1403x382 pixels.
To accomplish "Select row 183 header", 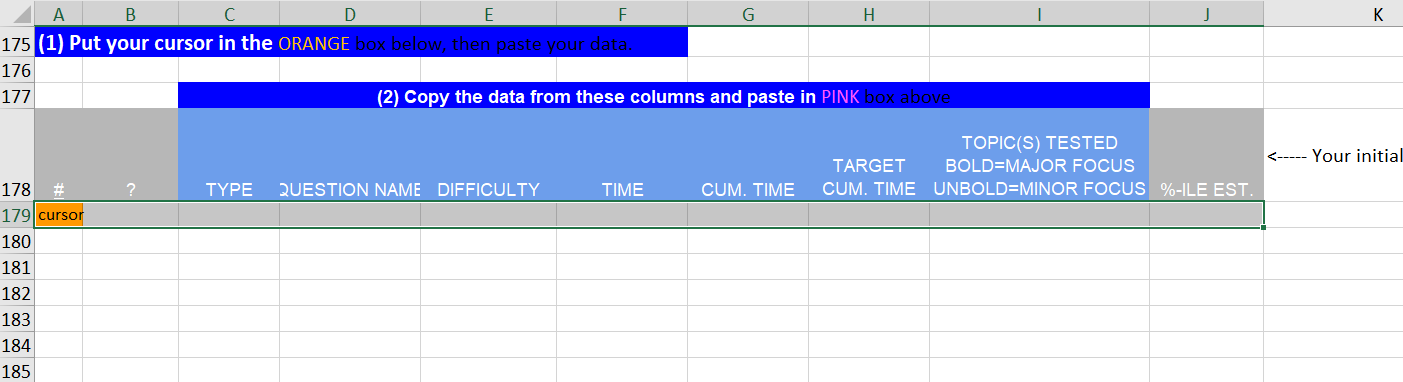I will coord(17,319).
